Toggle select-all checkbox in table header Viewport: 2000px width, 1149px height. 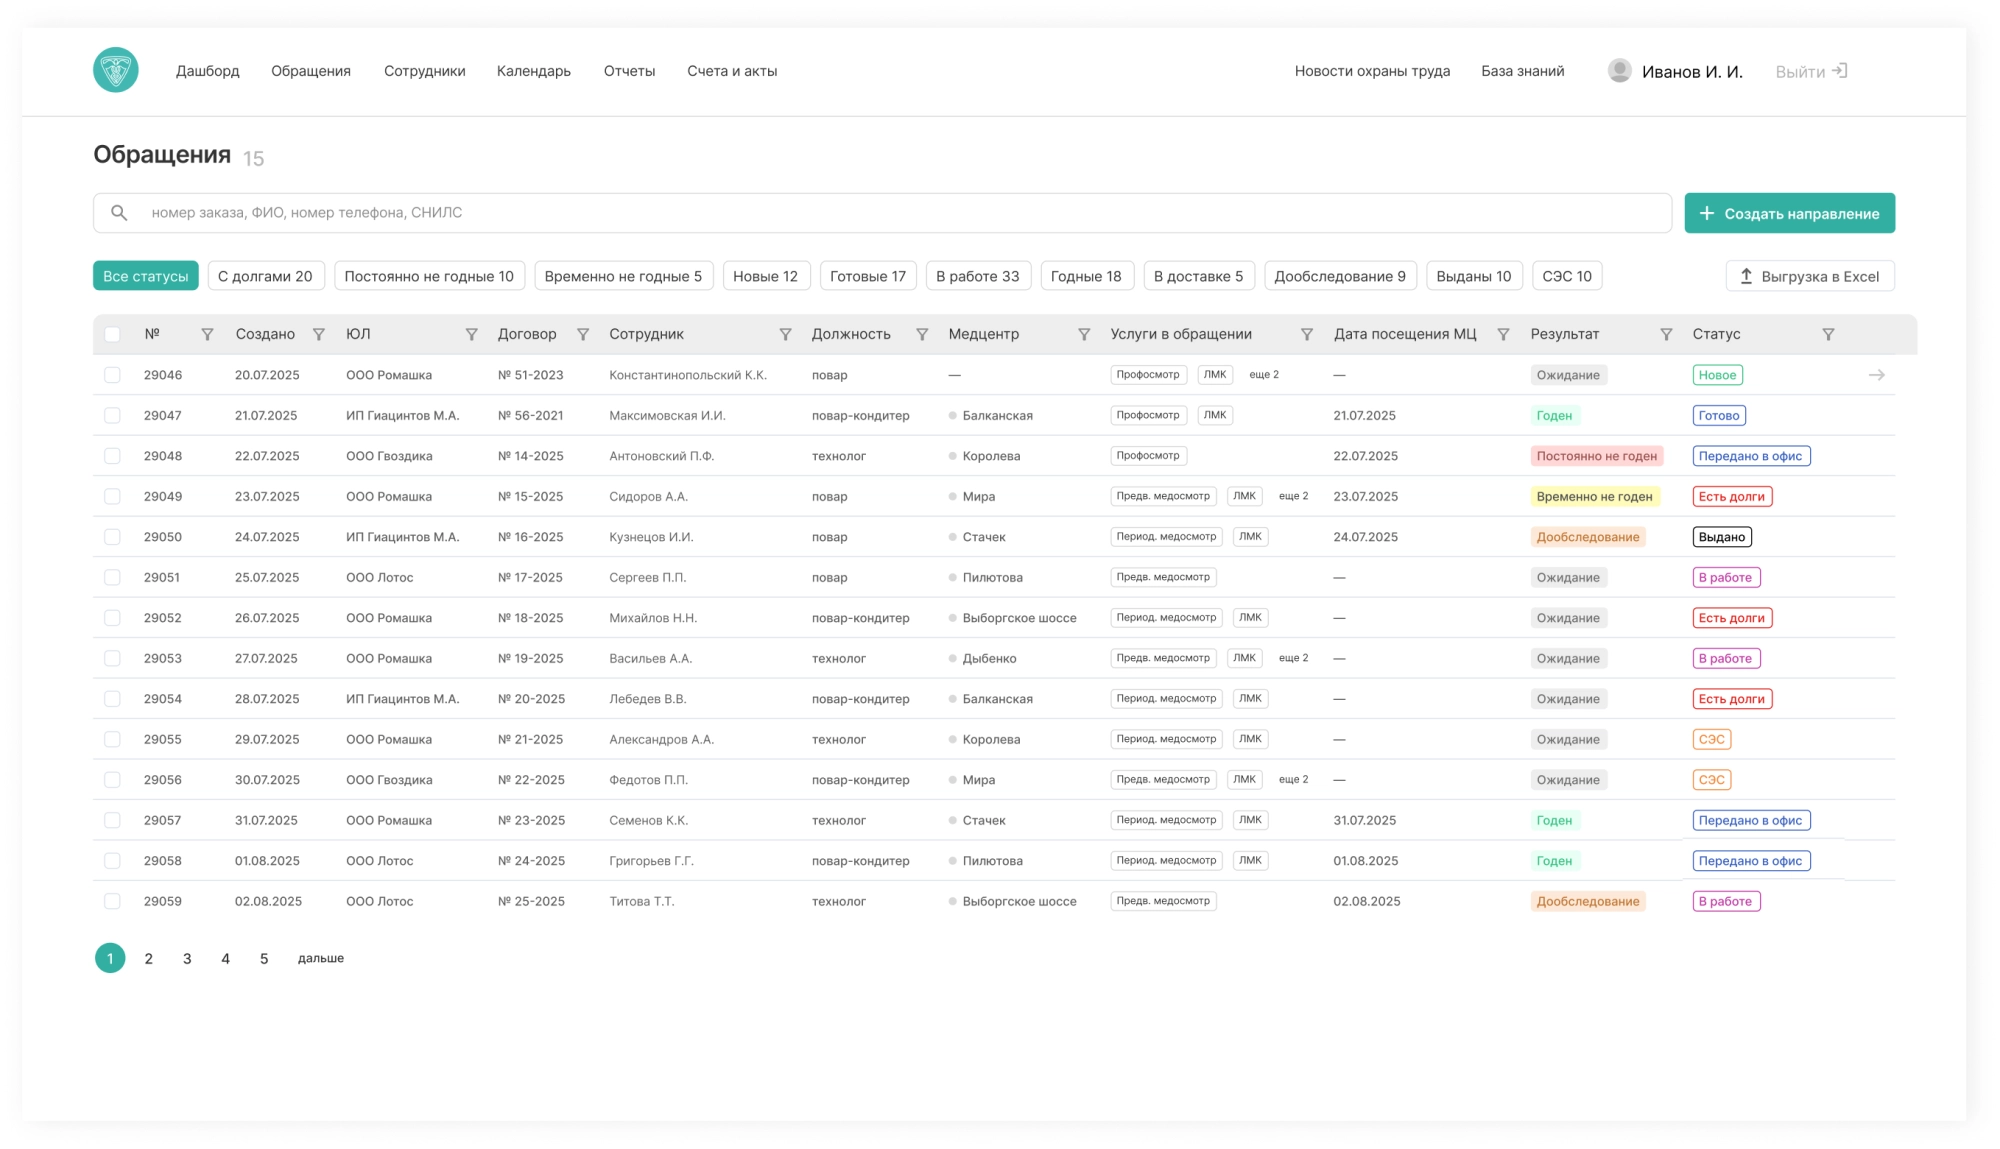click(112, 335)
